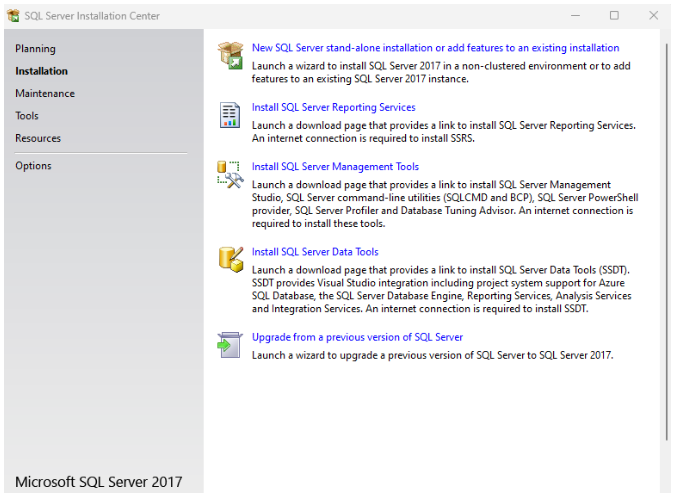Viewport: 674px width, 501px height.
Task: Switch to the Maintenance section
Action: [x=45, y=93]
